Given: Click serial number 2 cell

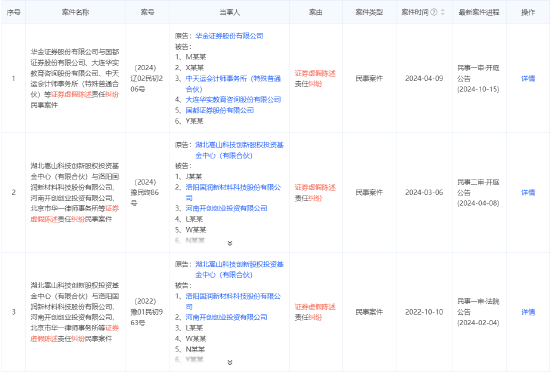Looking at the screenshot, I should pyautogui.click(x=13, y=193).
